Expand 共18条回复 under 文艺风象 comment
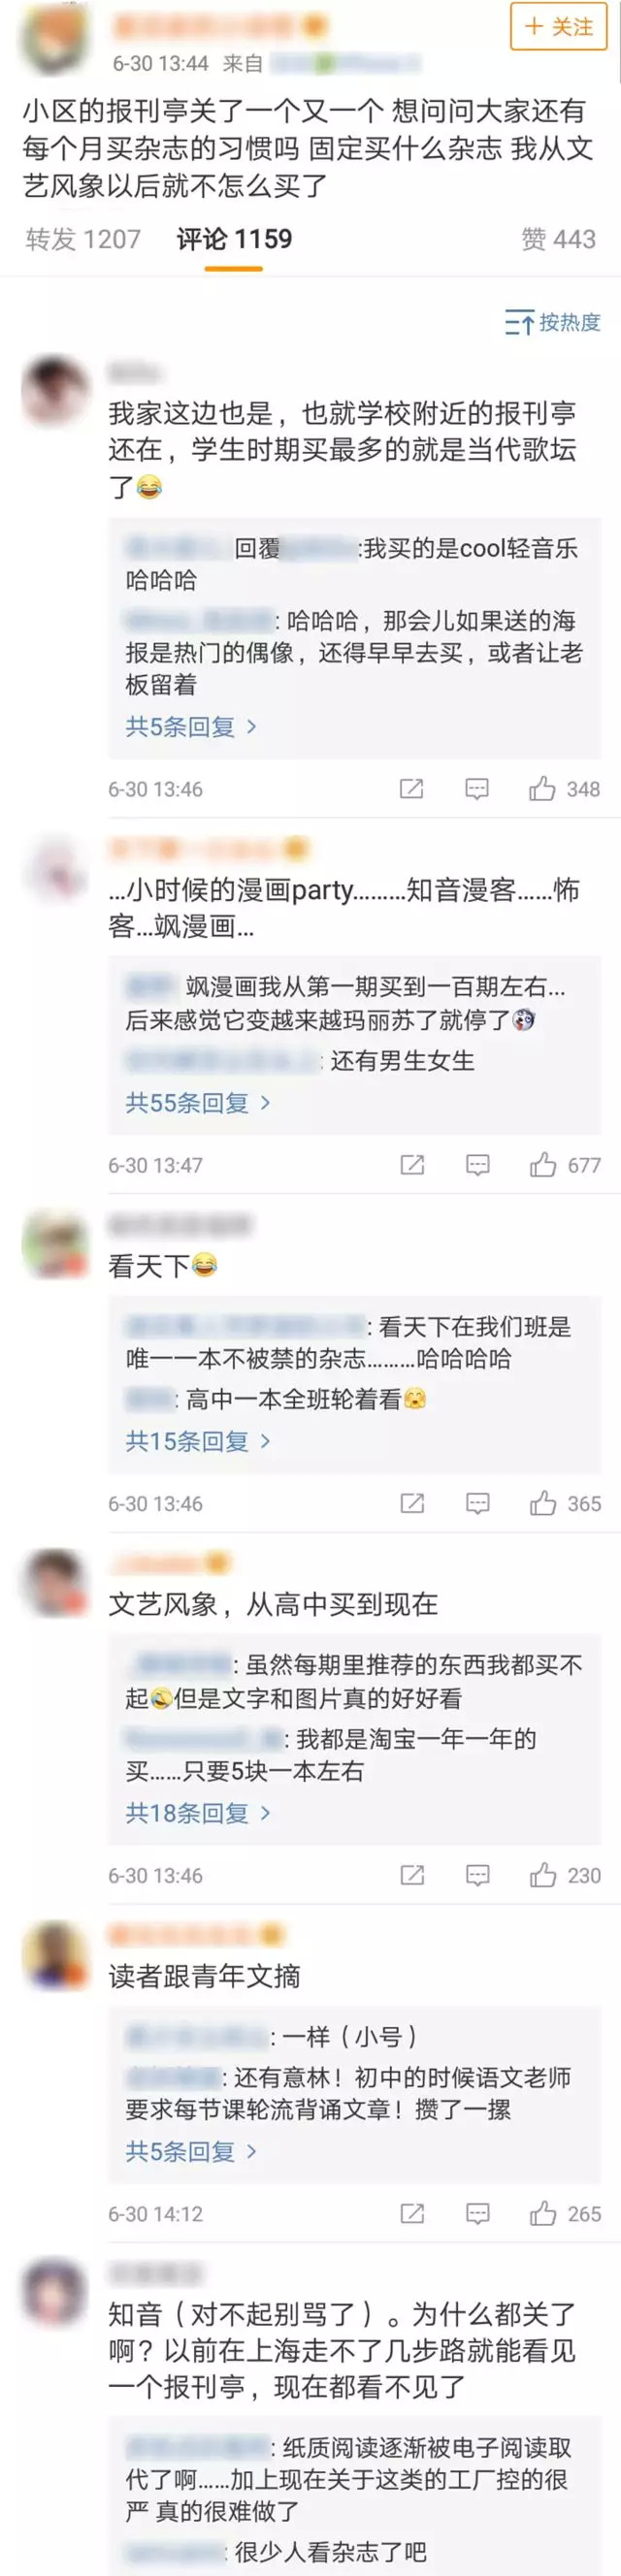 198,1812
